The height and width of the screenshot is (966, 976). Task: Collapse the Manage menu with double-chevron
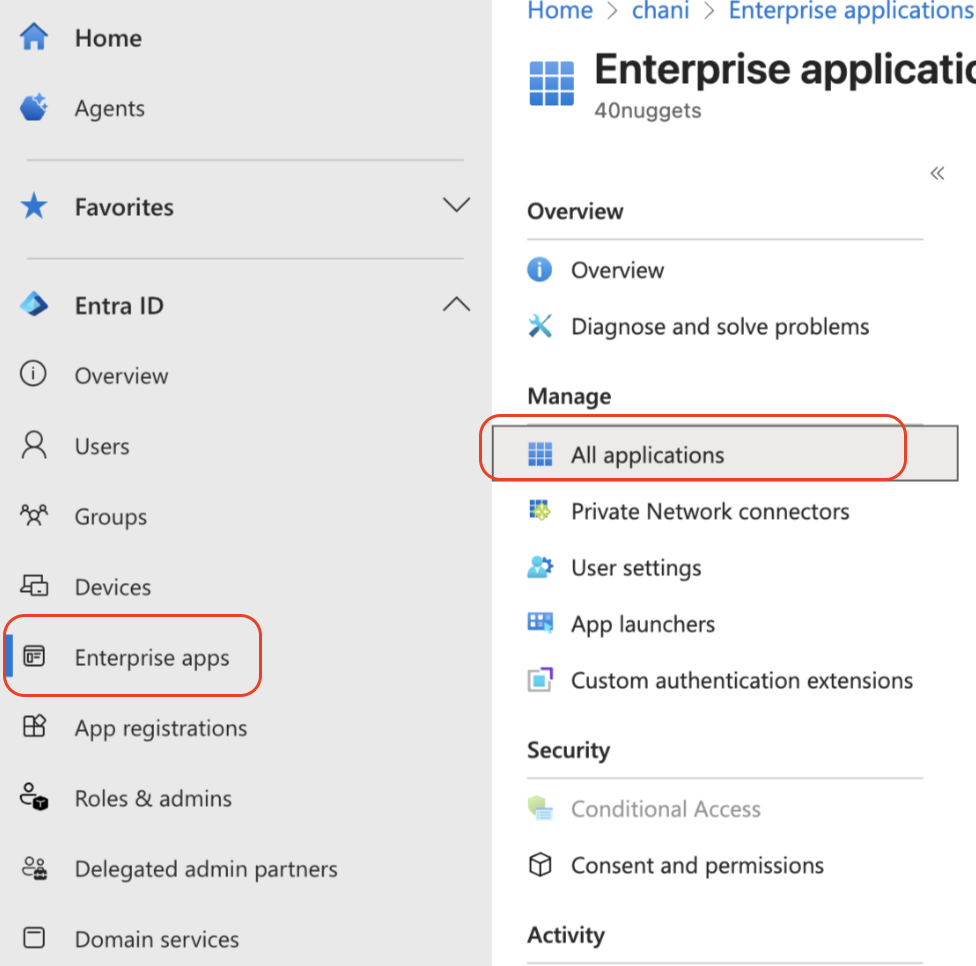click(x=937, y=173)
